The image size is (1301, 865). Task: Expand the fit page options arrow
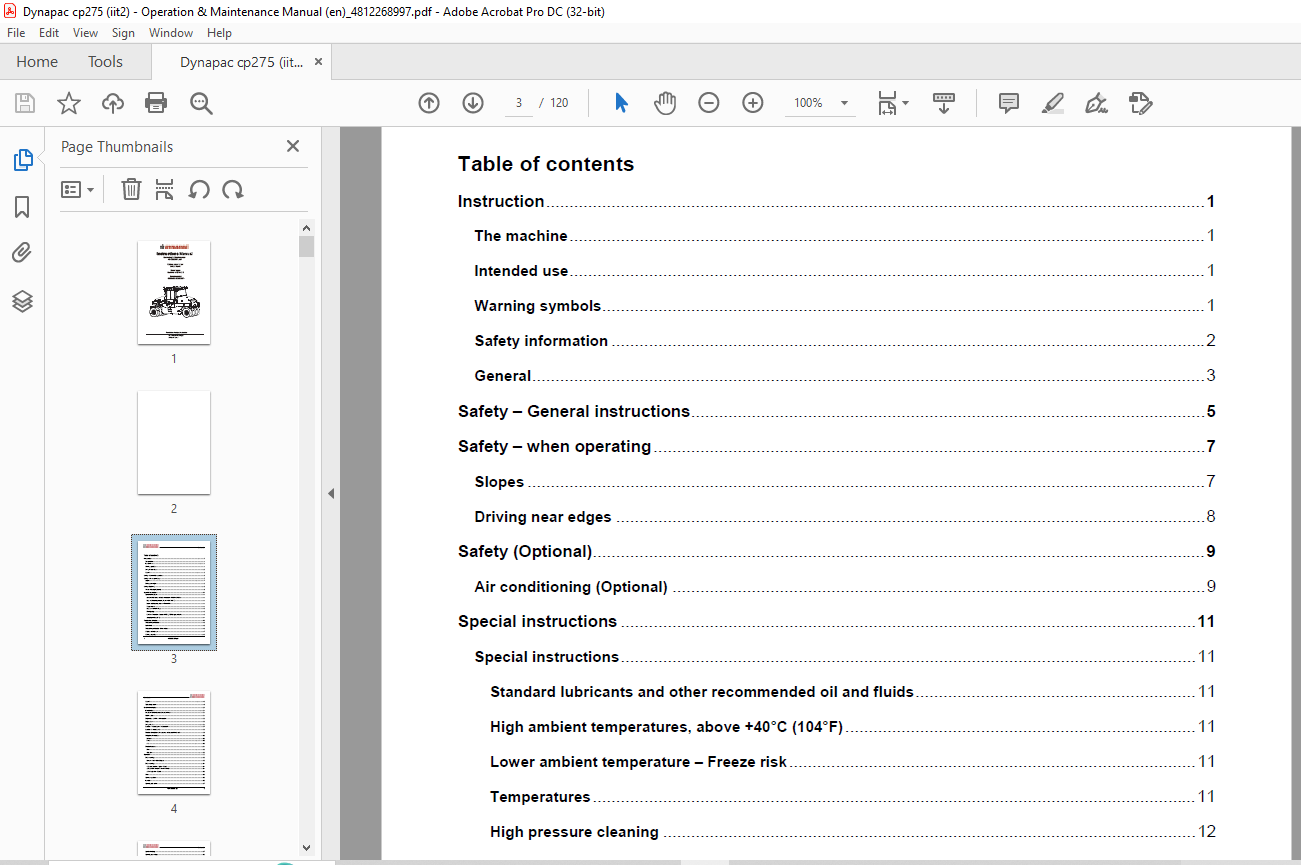click(905, 103)
